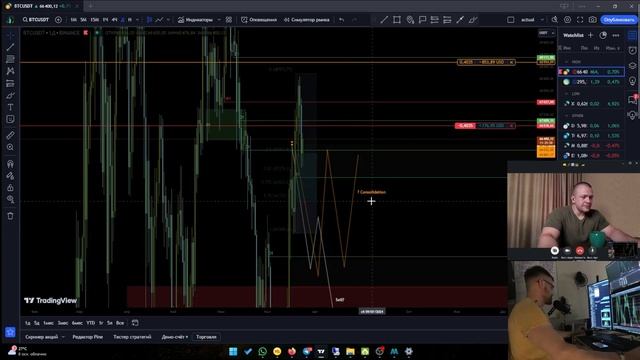Select watchlist row with price 6.97
Viewport: 640px width, 360px height.
click(591, 136)
